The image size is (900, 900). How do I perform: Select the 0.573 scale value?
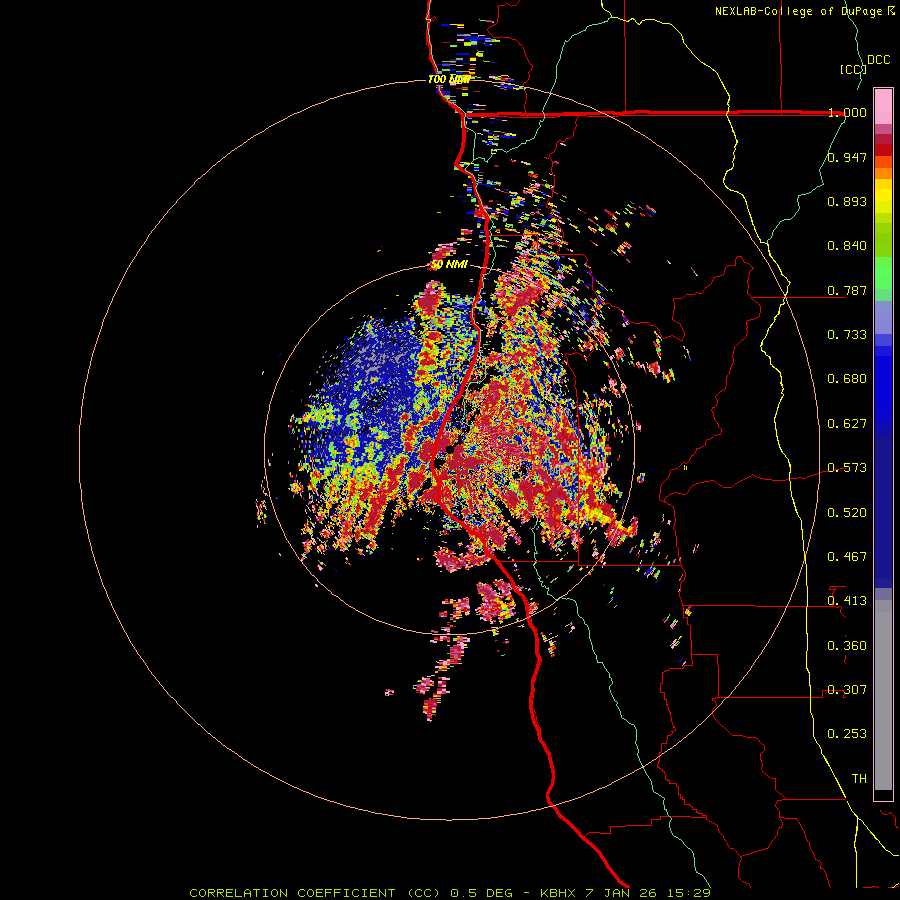pyautogui.click(x=847, y=468)
